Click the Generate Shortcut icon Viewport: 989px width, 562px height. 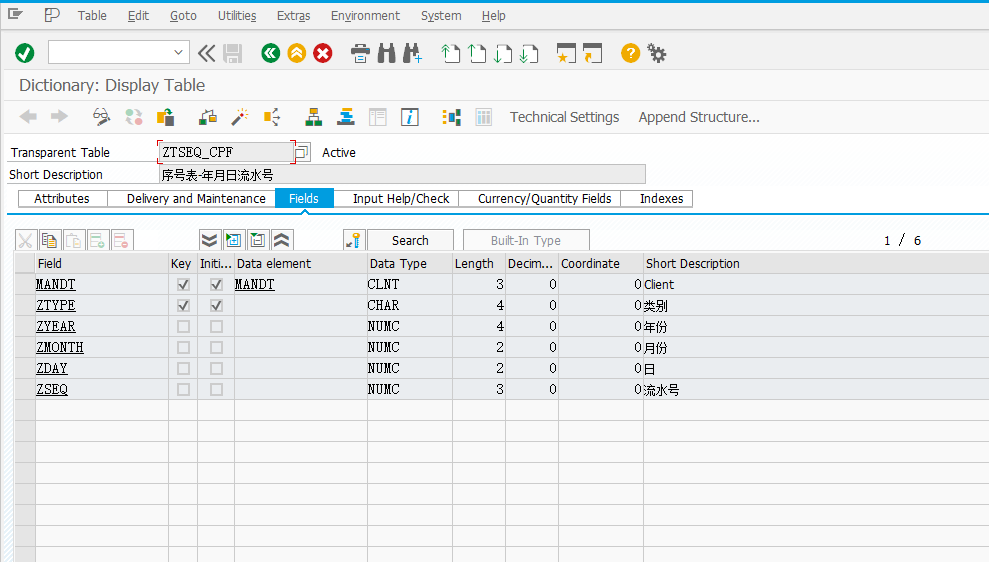point(593,54)
